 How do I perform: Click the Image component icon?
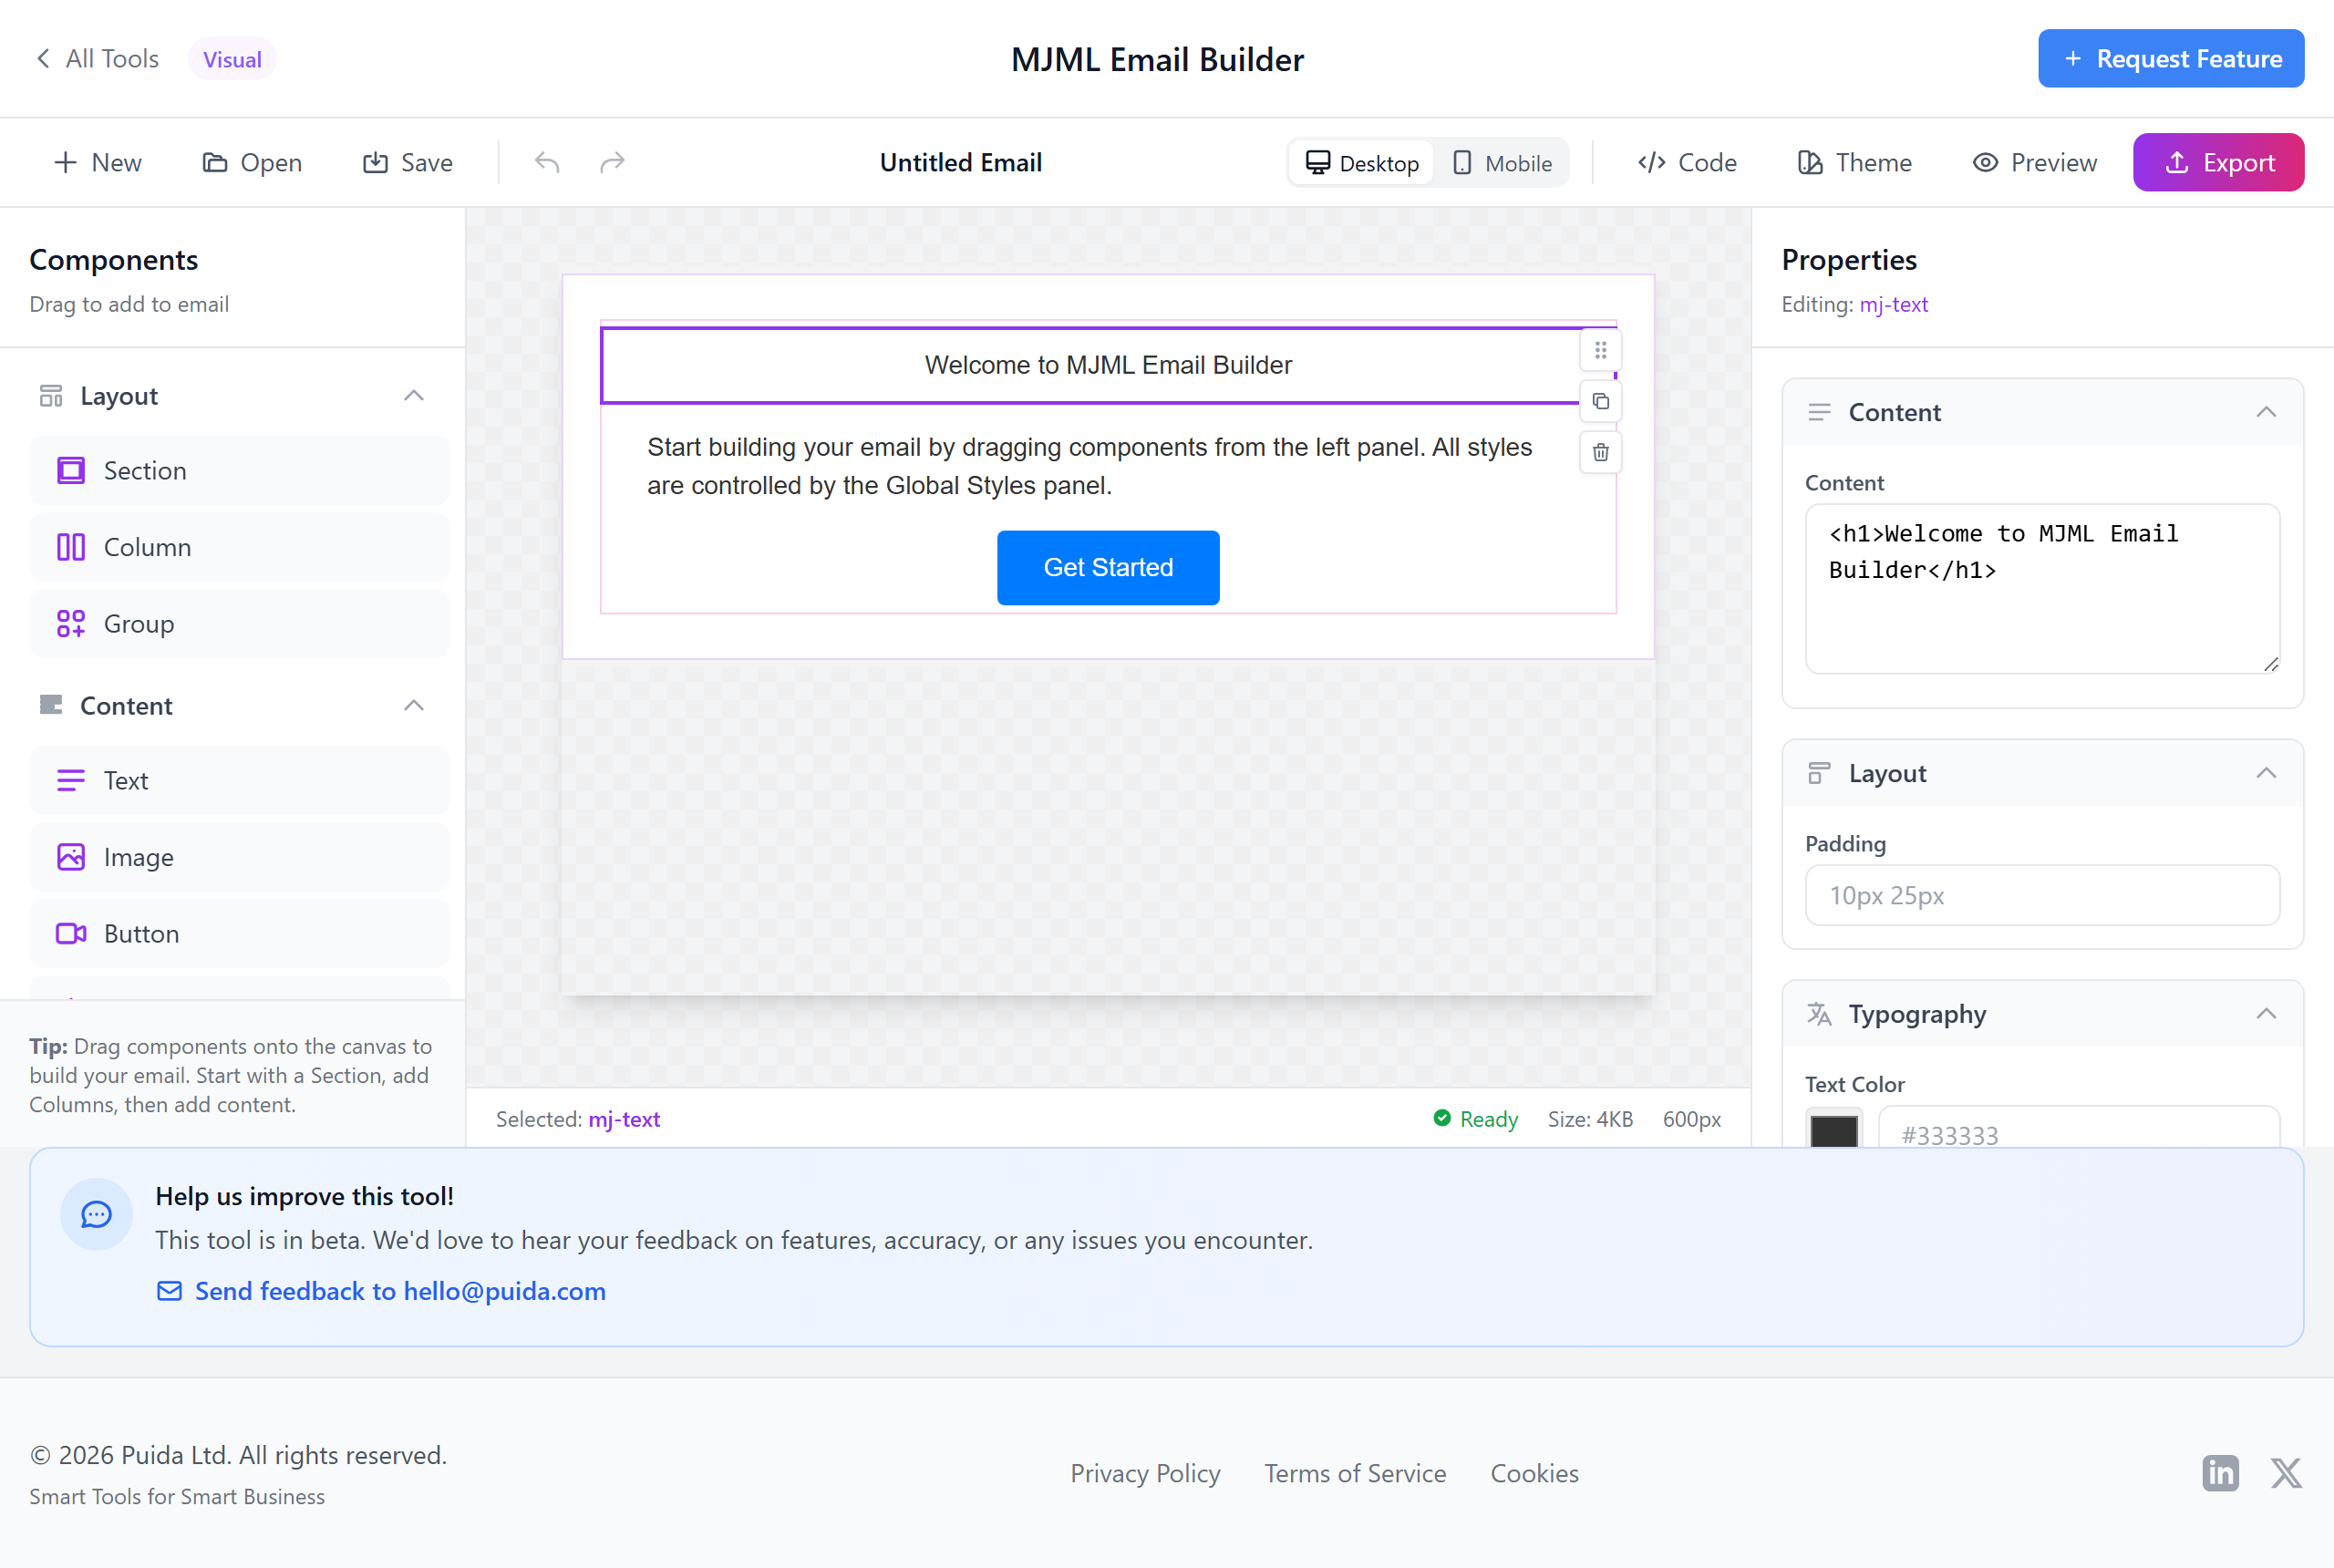pos(71,857)
